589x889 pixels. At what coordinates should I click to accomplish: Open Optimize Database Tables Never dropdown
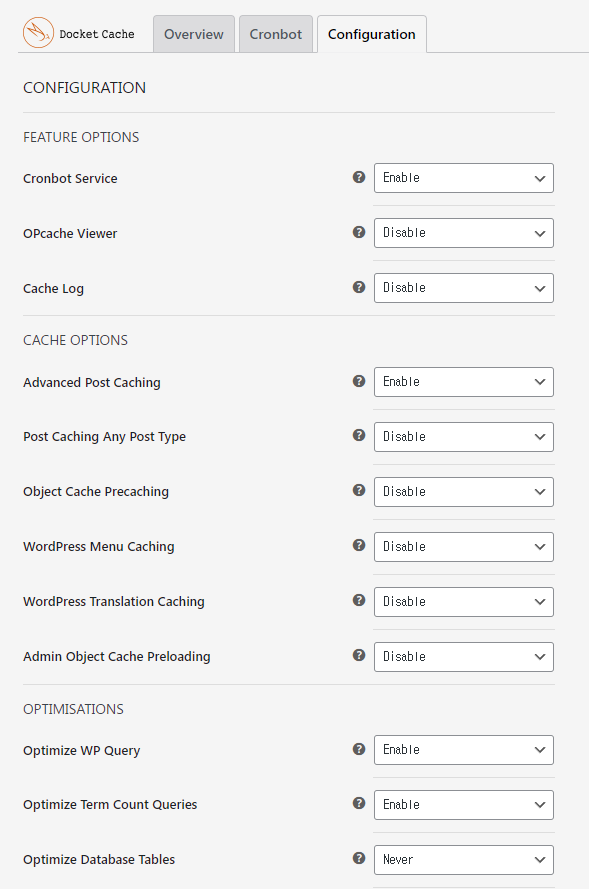tap(464, 860)
